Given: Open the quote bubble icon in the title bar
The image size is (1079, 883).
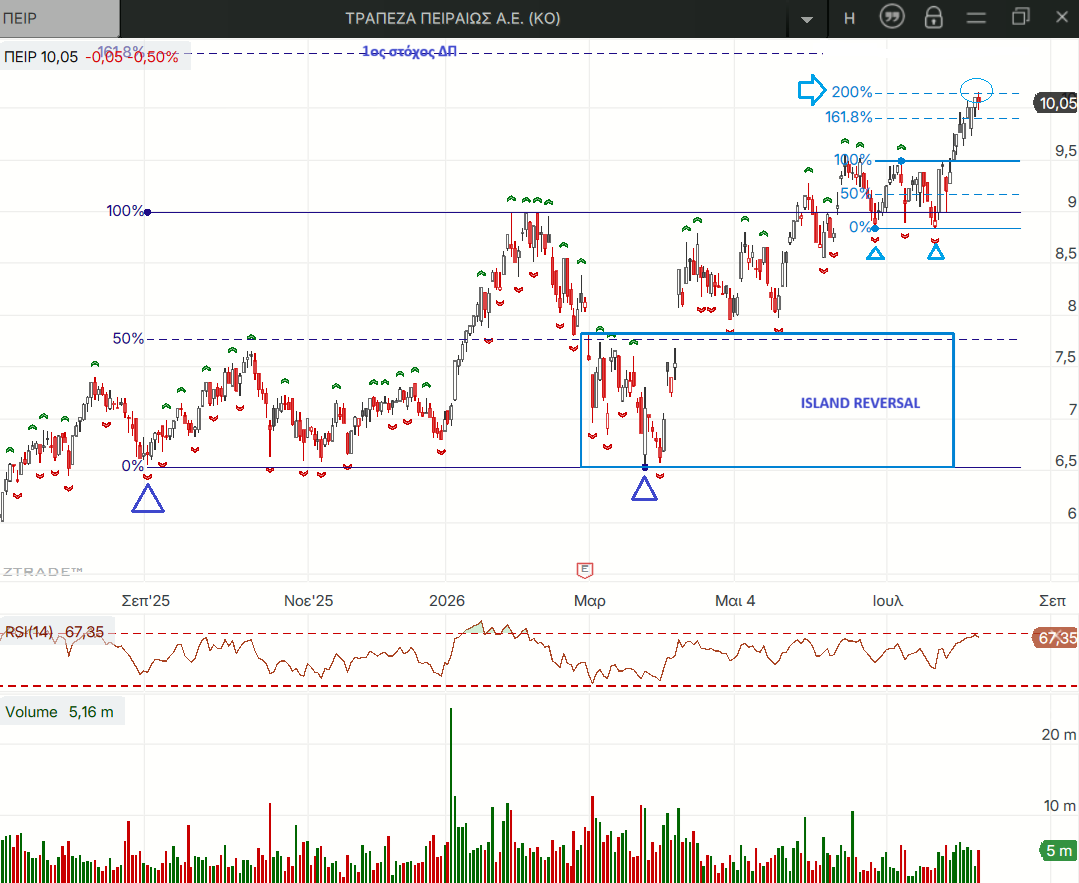Looking at the screenshot, I should pos(892,17).
